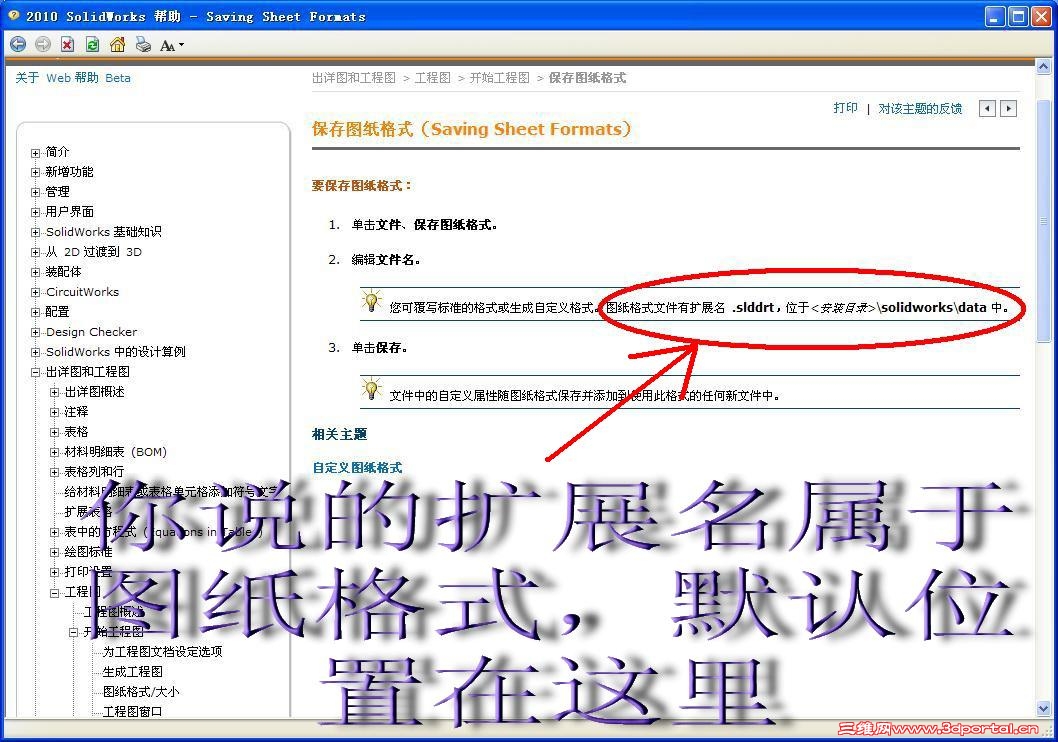Screen dimensions: 1058x742
Task: Expand the 新增功能 tree node
Action: (36, 173)
